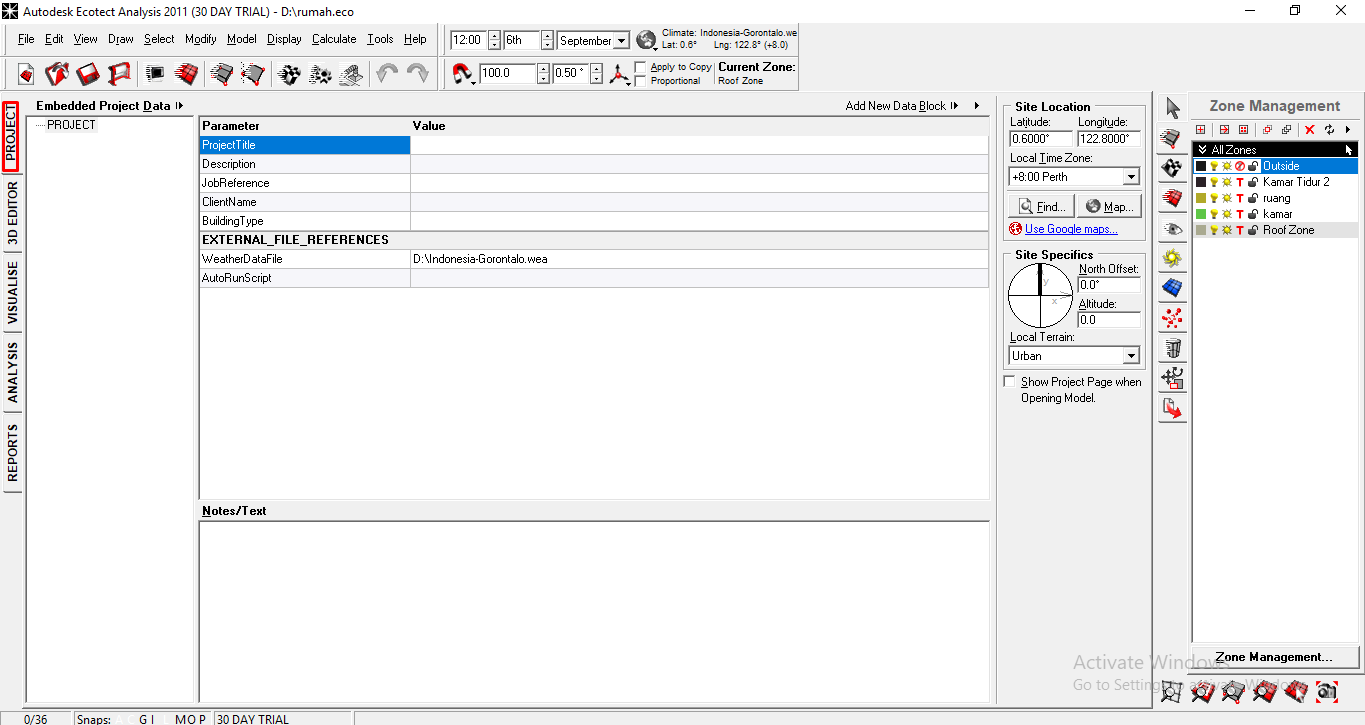The image size is (1365, 725).
Task: Delete the selected zone with red X icon
Action: click(1310, 129)
